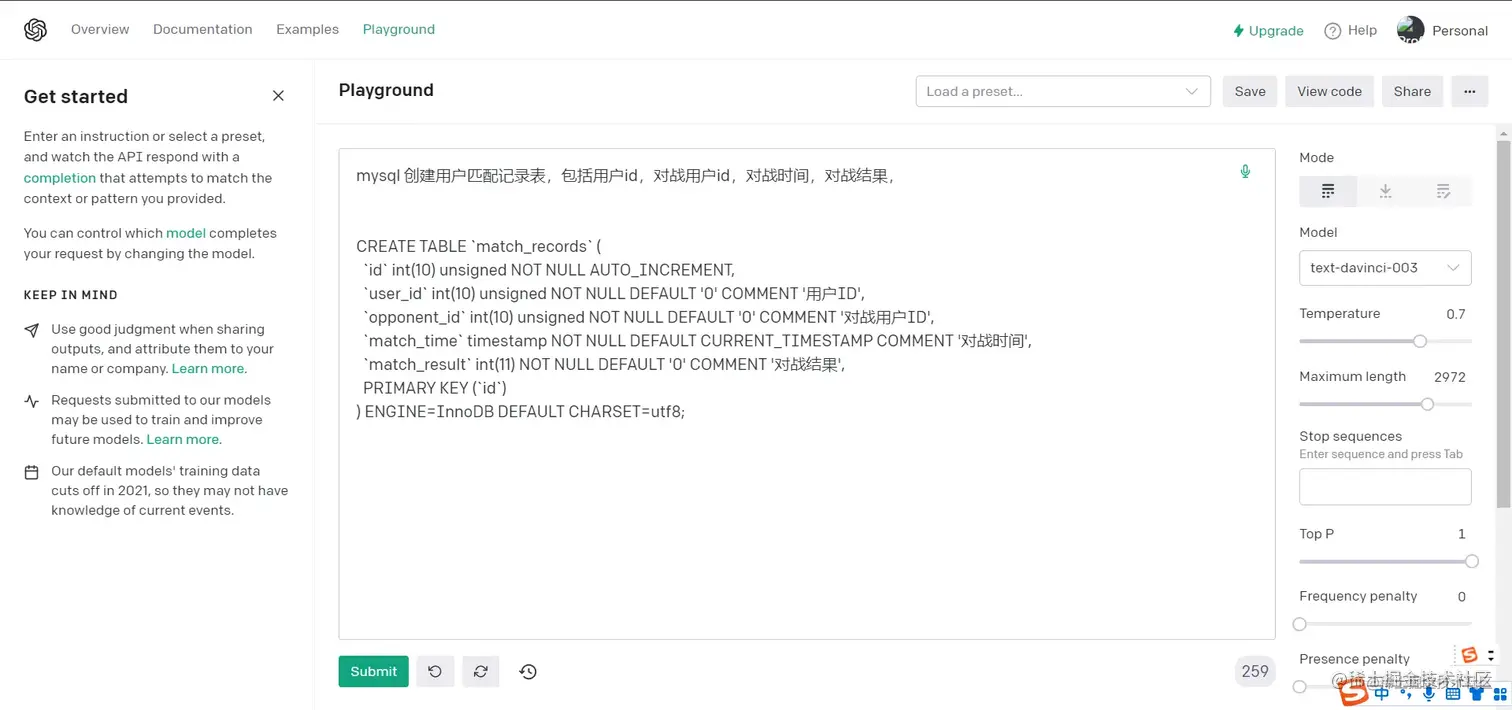
Task: Open the Documentation page
Action: click(202, 29)
